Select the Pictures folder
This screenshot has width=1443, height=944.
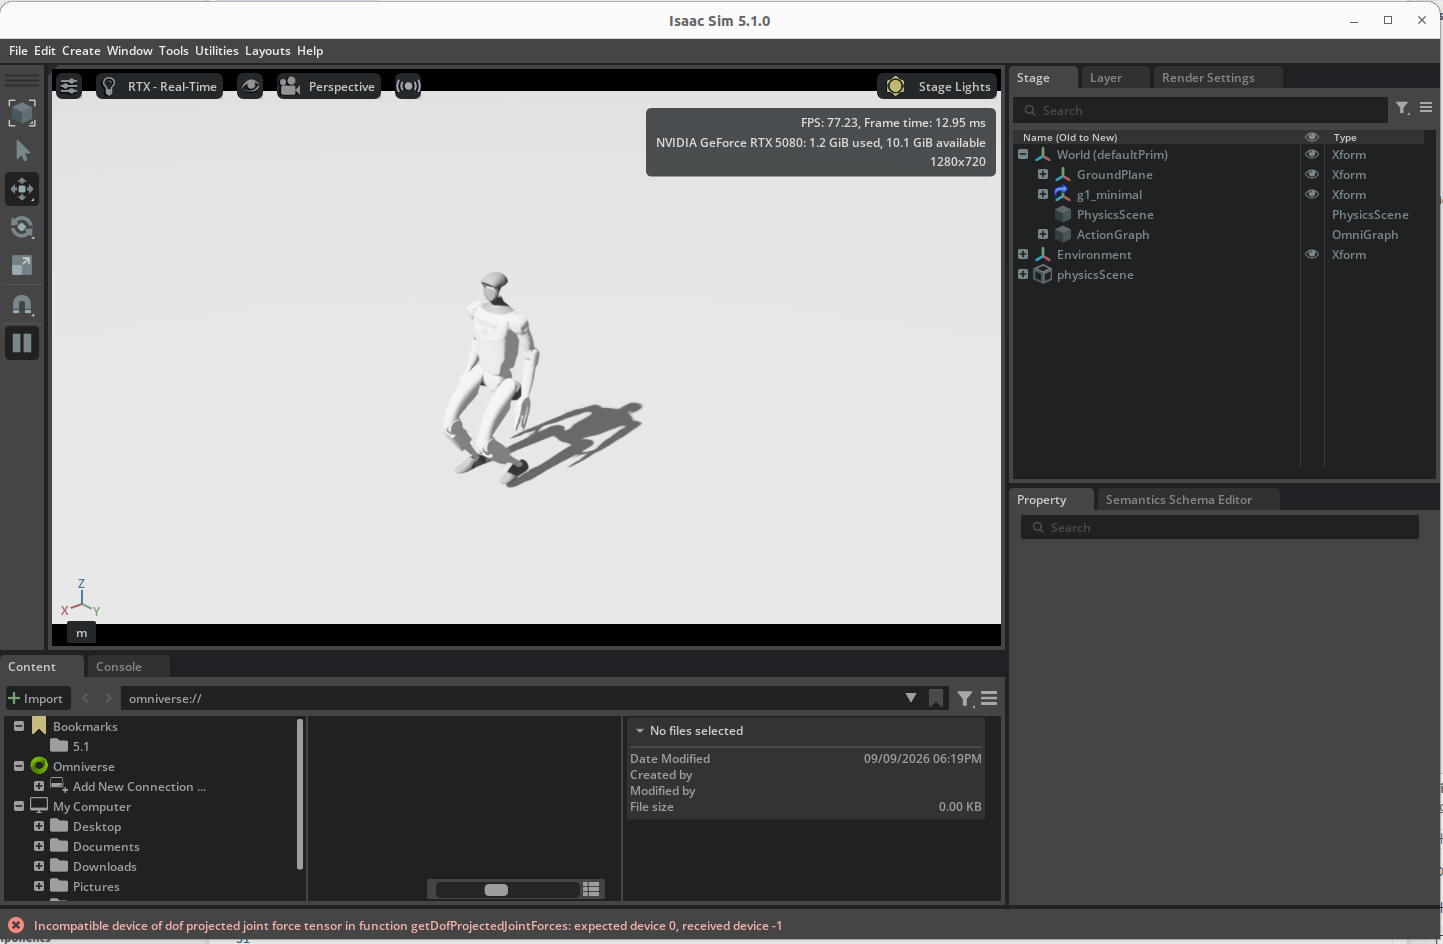(x=85, y=887)
